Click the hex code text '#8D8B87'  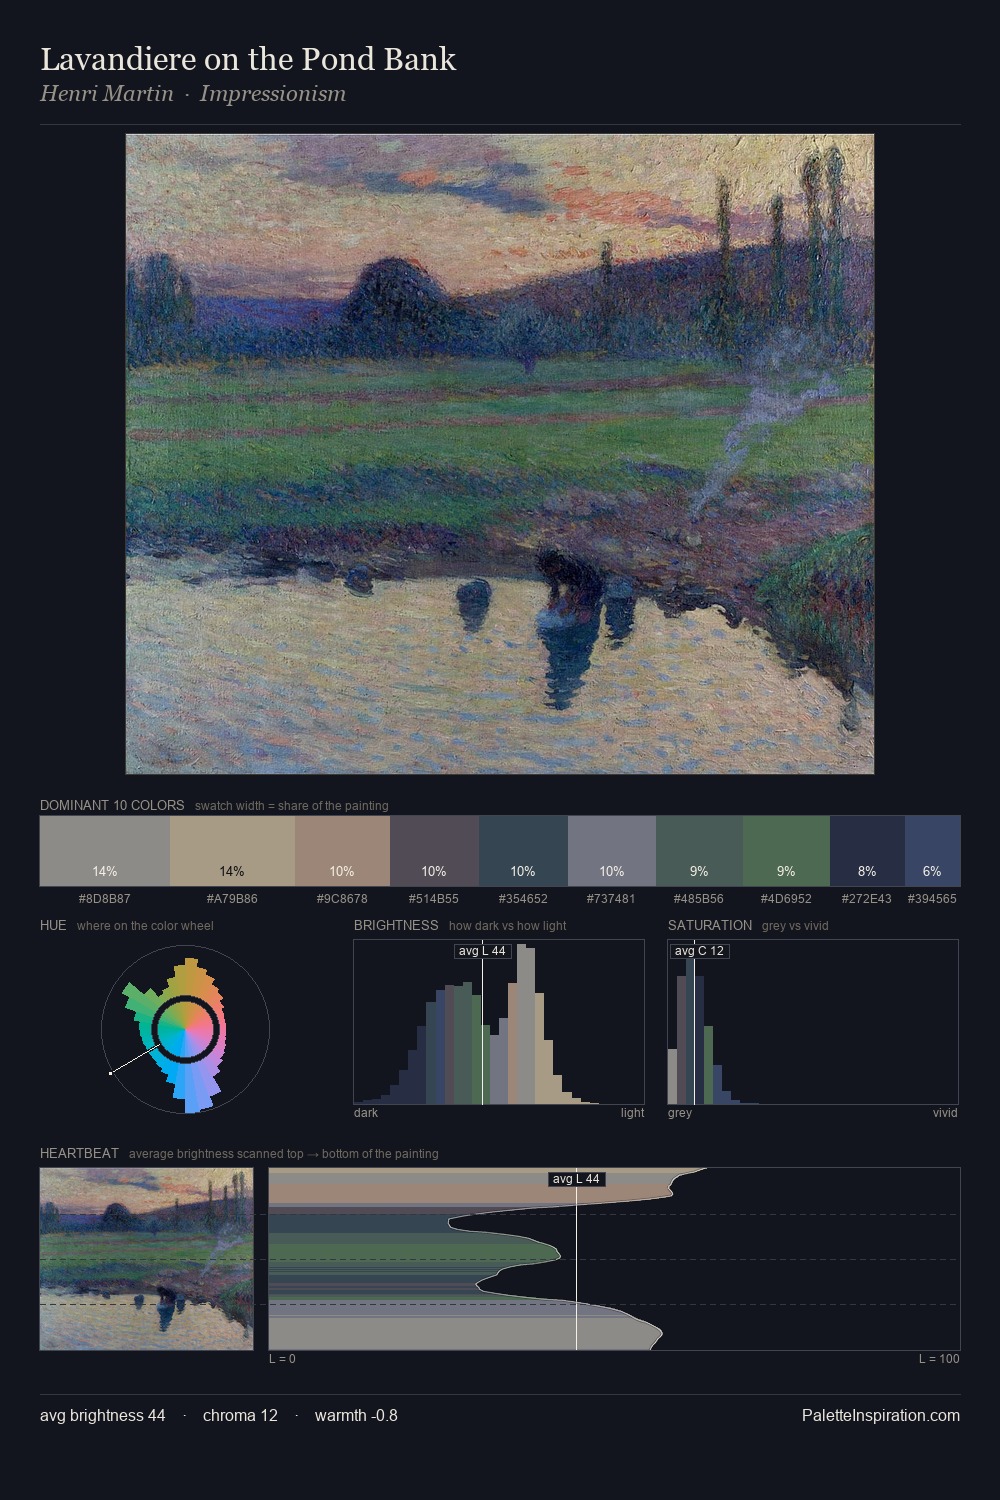(x=105, y=899)
